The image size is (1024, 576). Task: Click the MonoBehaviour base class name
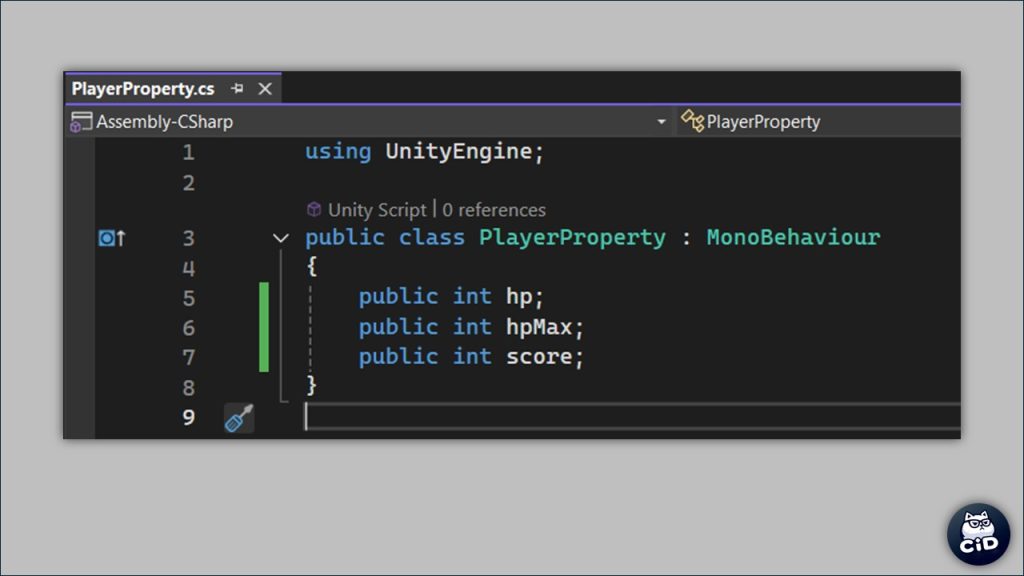point(793,238)
